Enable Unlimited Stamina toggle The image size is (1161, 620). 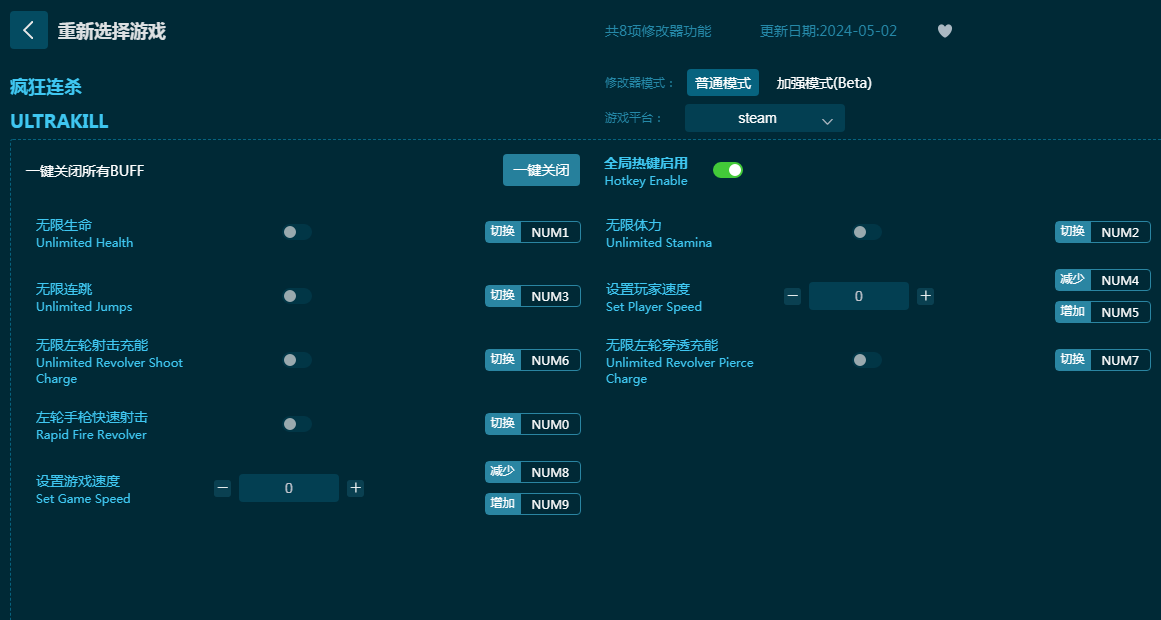point(867,233)
